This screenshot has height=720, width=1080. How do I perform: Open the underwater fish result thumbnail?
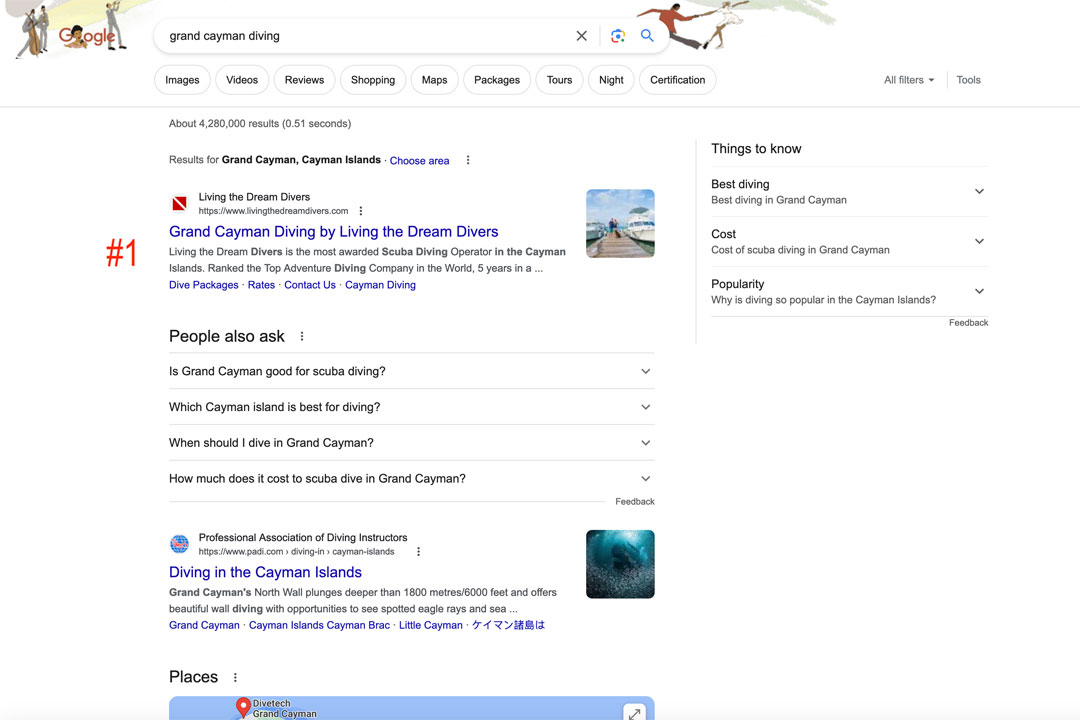620,564
